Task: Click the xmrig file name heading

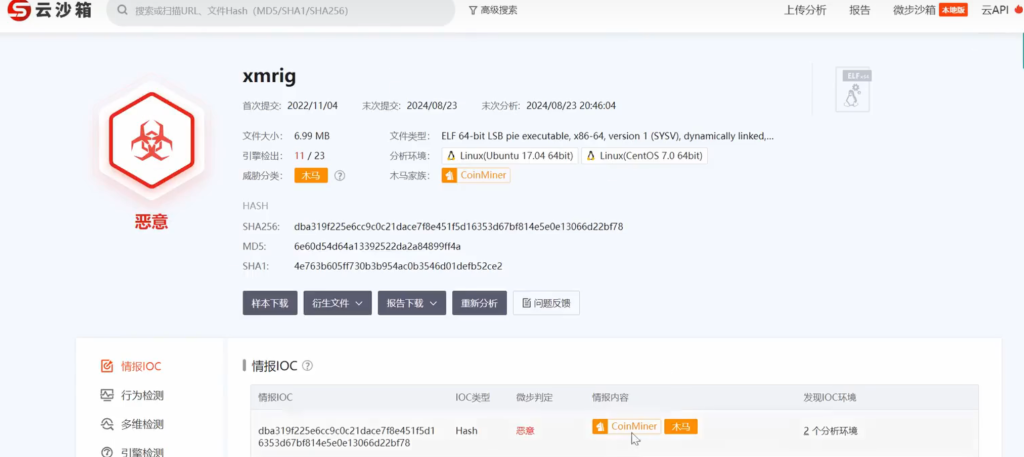Action: (x=269, y=76)
